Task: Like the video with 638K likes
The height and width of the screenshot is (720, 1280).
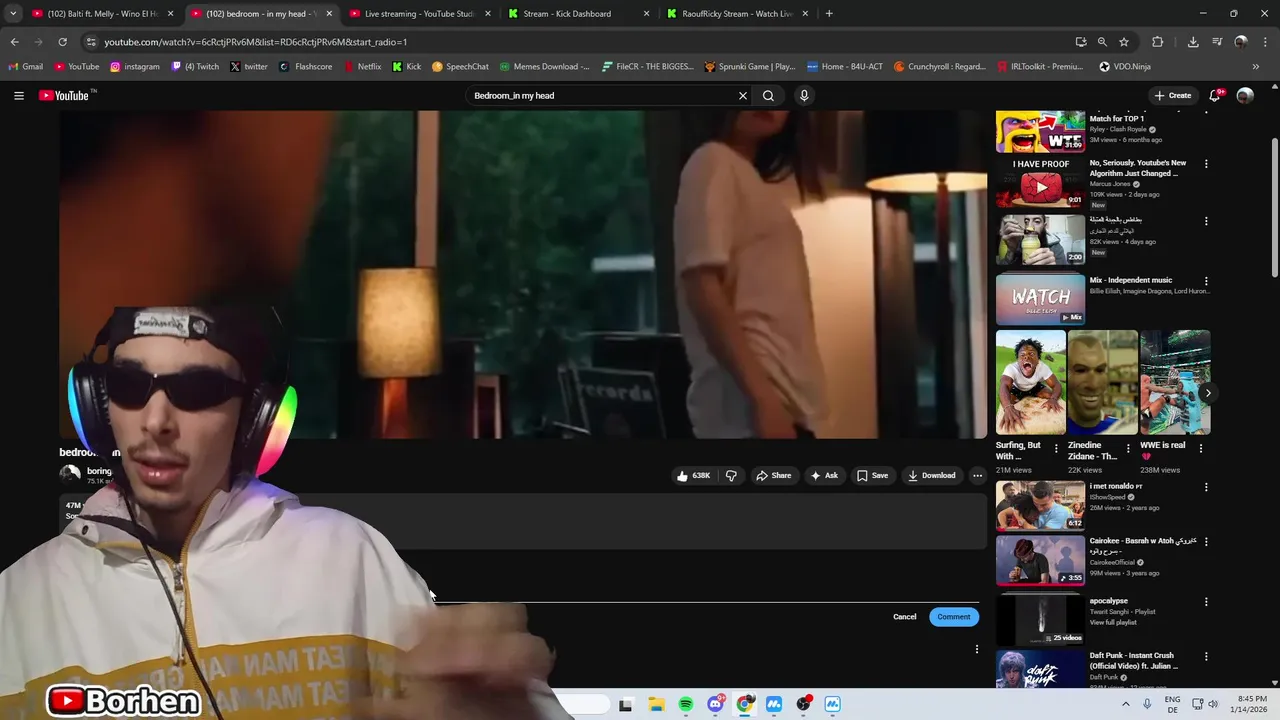Action: click(x=693, y=476)
